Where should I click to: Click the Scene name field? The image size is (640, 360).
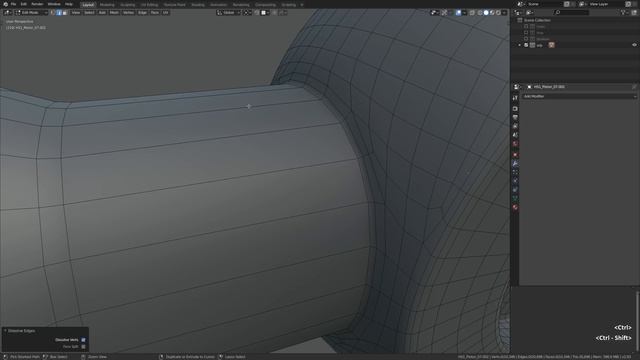pyautogui.click(x=545, y=4)
